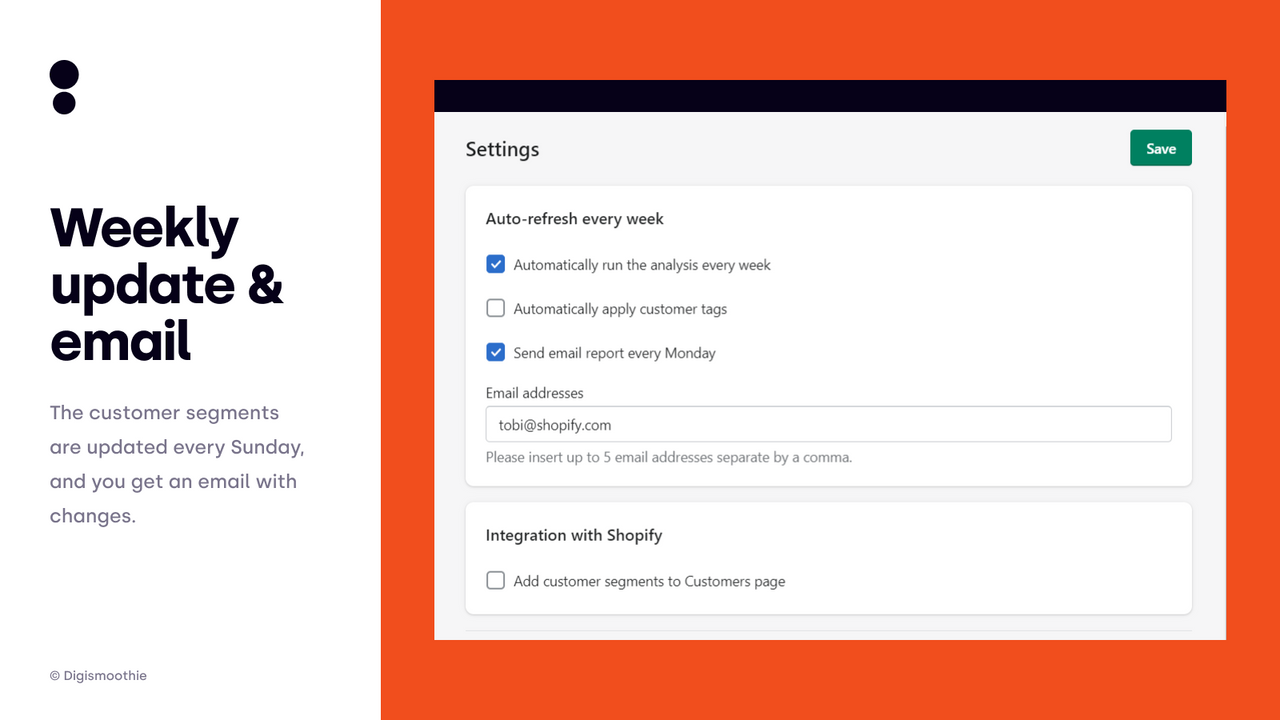Select the Settings page title
Screen dimensions: 1280x720
502,149
